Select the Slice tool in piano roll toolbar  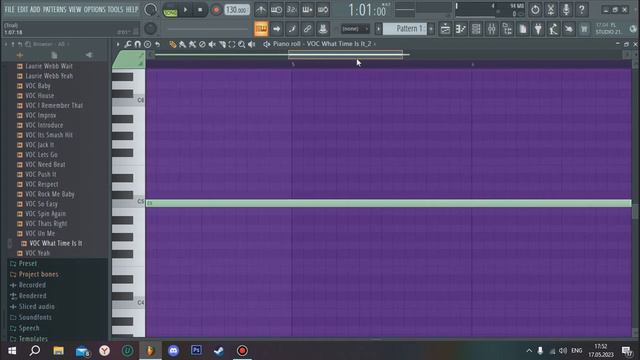click(222, 44)
